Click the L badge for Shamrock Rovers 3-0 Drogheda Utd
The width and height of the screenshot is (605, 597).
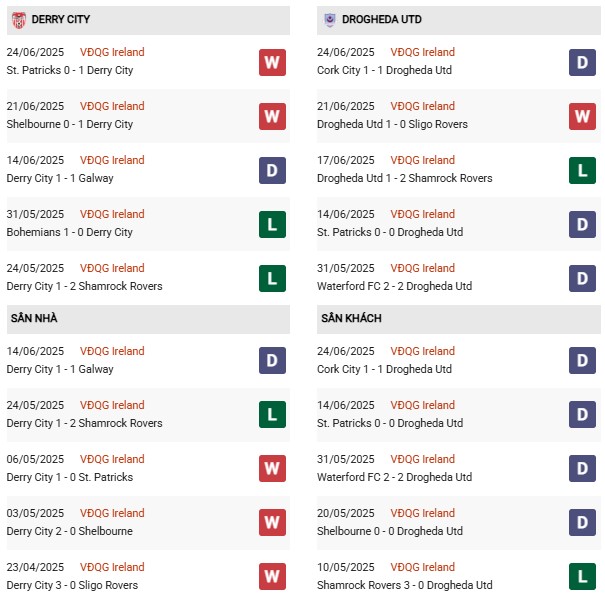(582, 577)
